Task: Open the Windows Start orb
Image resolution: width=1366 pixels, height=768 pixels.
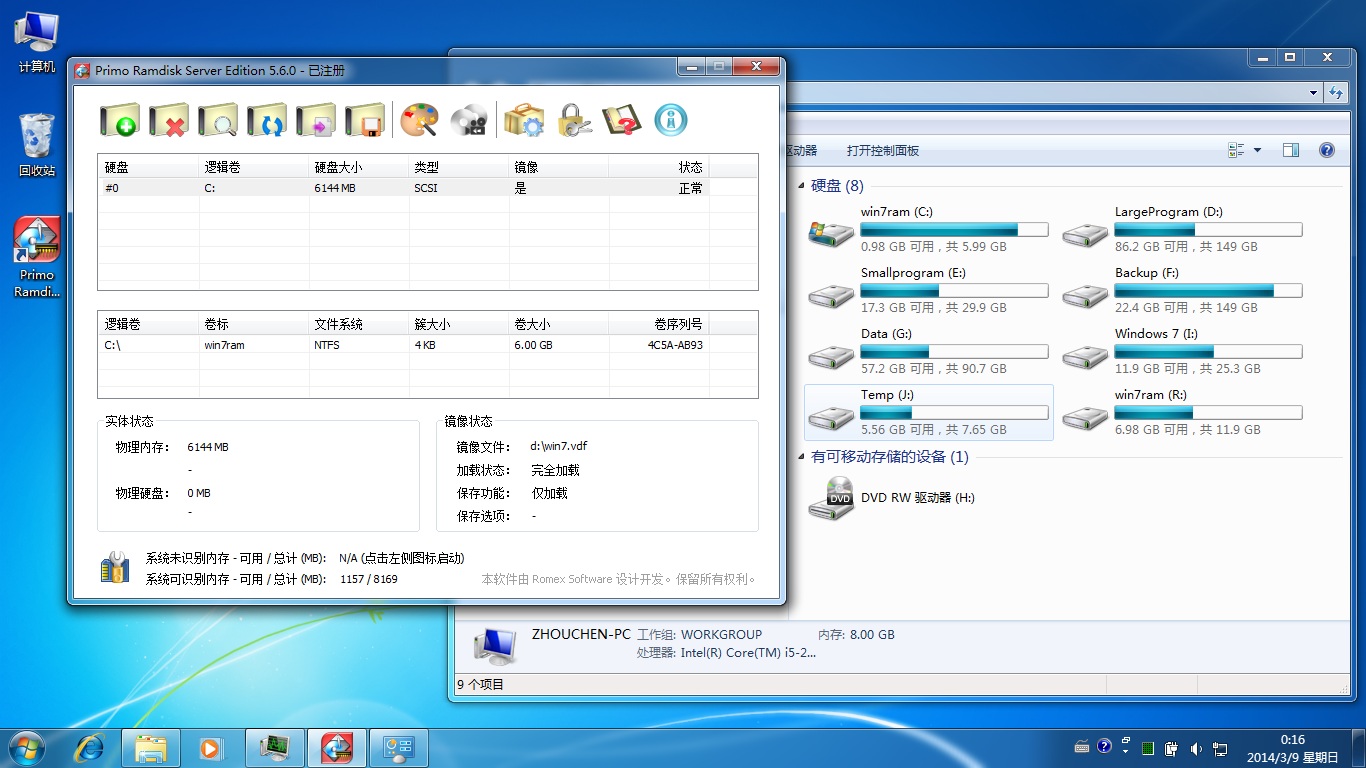Action: [27, 747]
